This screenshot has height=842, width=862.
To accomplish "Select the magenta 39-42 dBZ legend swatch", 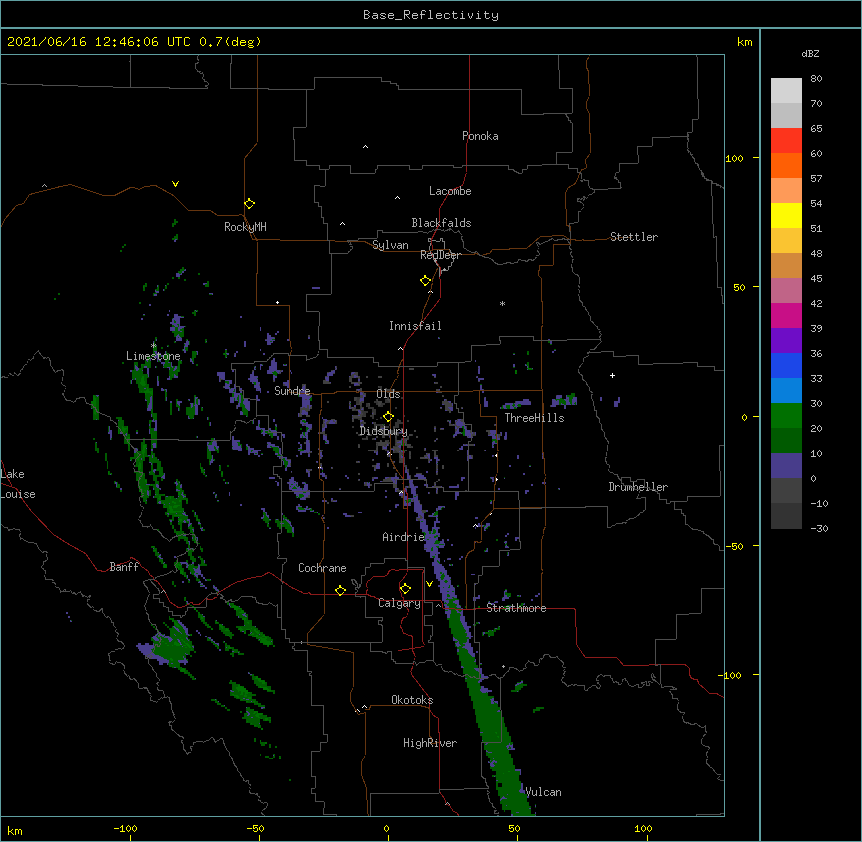I will point(786,315).
